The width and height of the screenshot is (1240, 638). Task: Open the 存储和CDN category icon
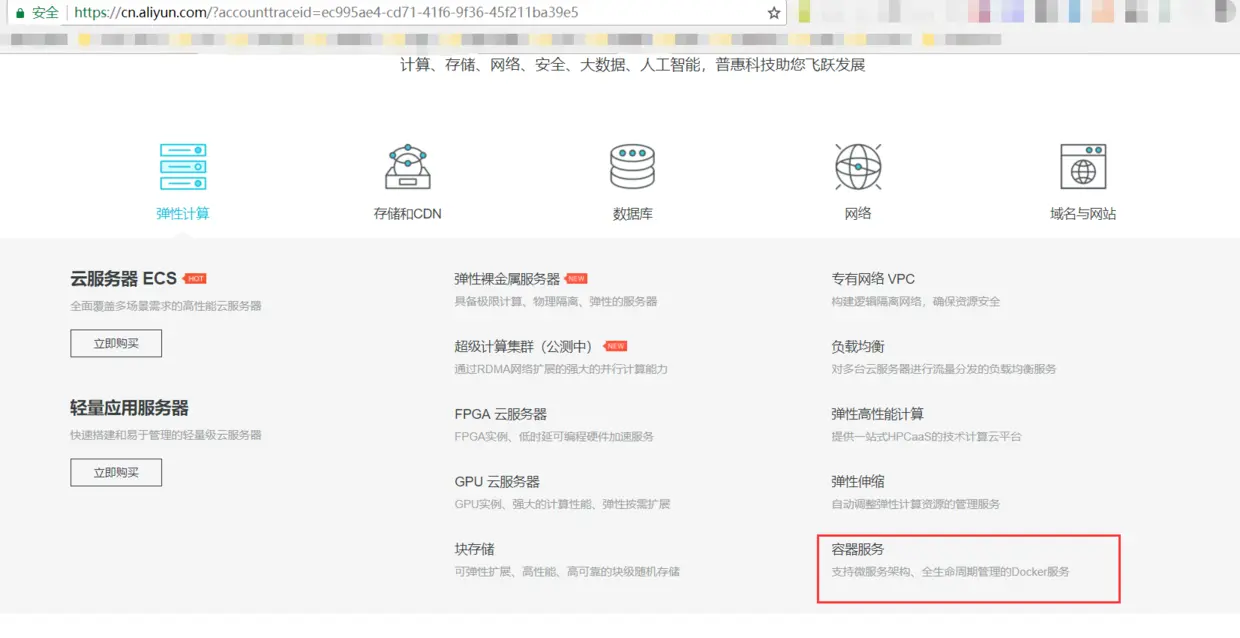[407, 167]
